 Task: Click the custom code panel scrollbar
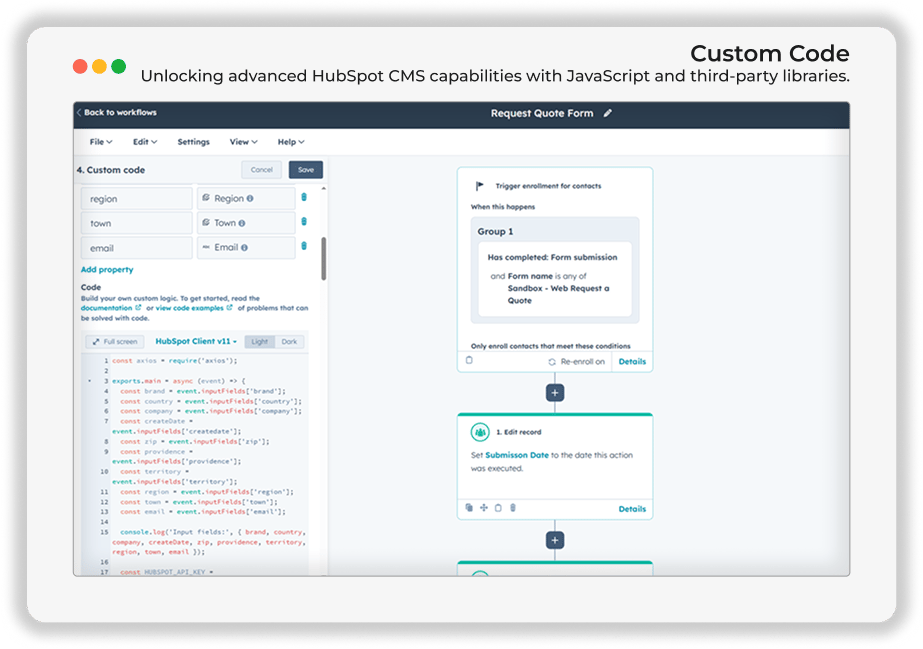pos(323,259)
